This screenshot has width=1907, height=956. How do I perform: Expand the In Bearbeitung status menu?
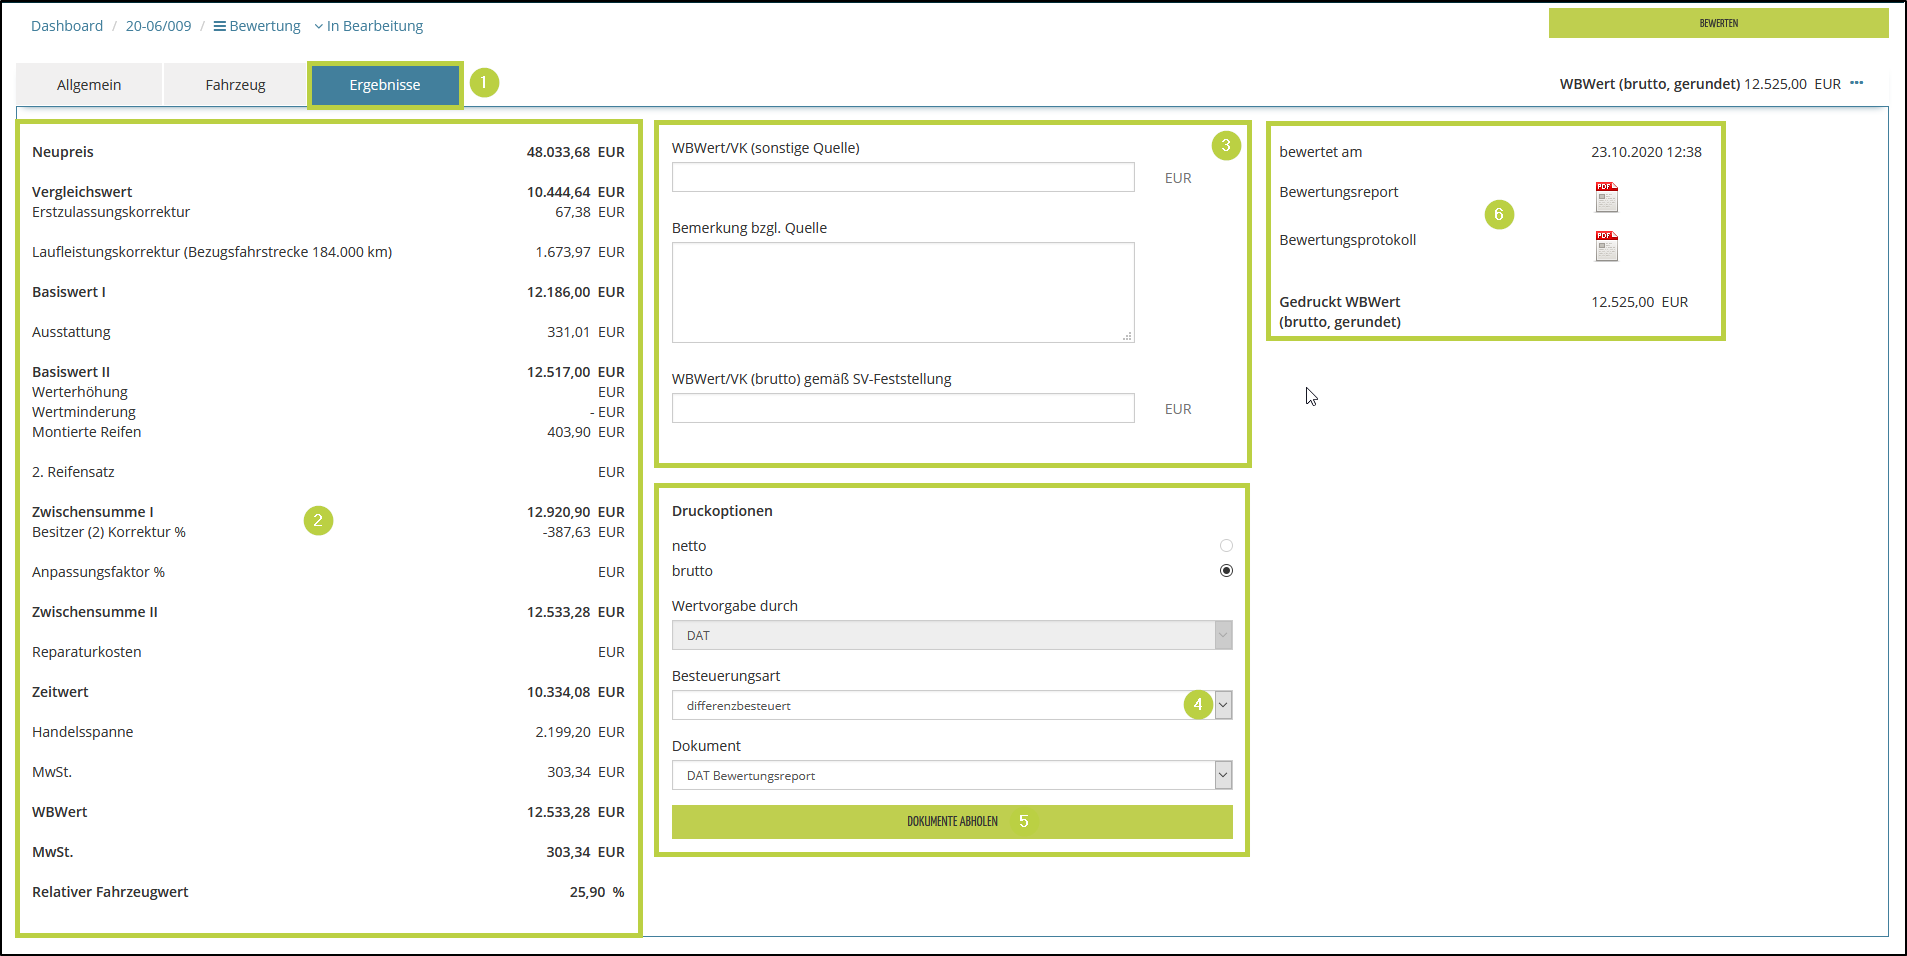[368, 26]
